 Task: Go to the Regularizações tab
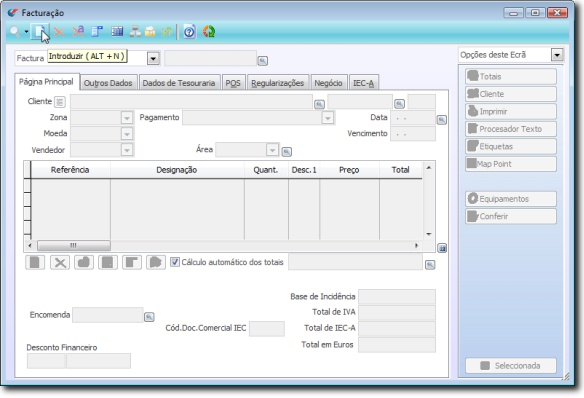[277, 83]
